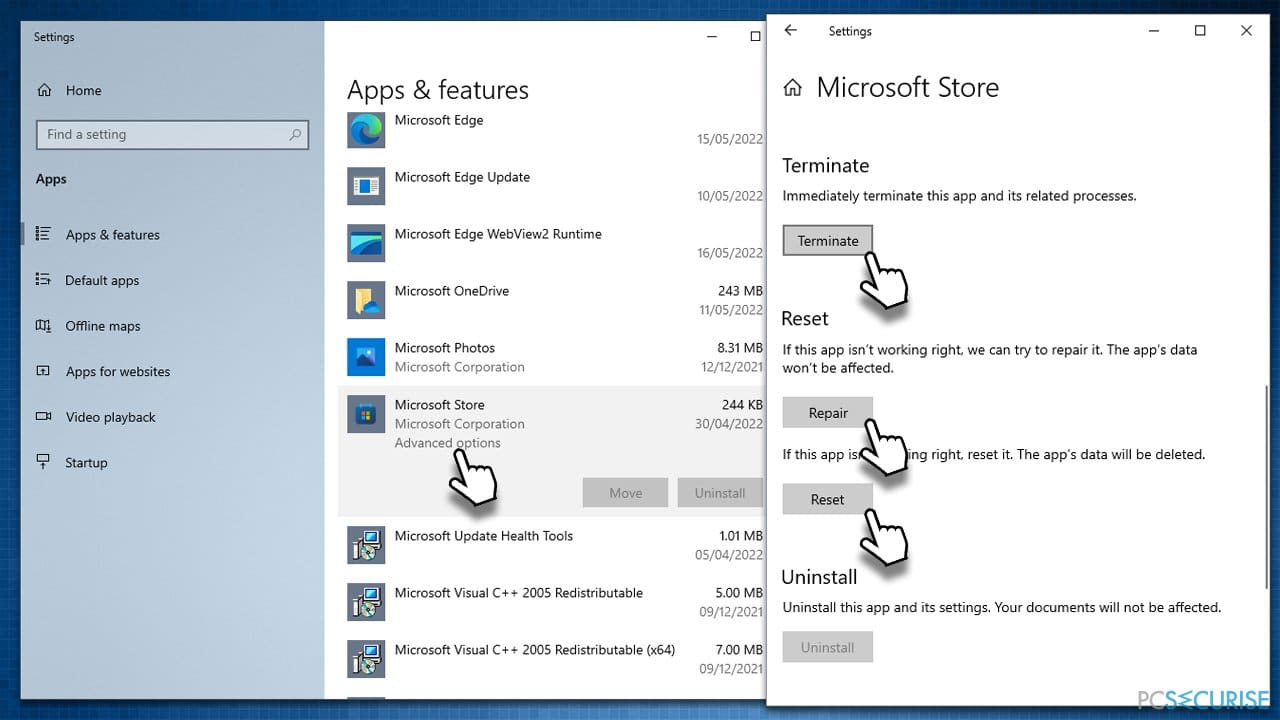Click the Microsoft Edge app icon
Screen dimensions: 1280x720
pos(365,130)
